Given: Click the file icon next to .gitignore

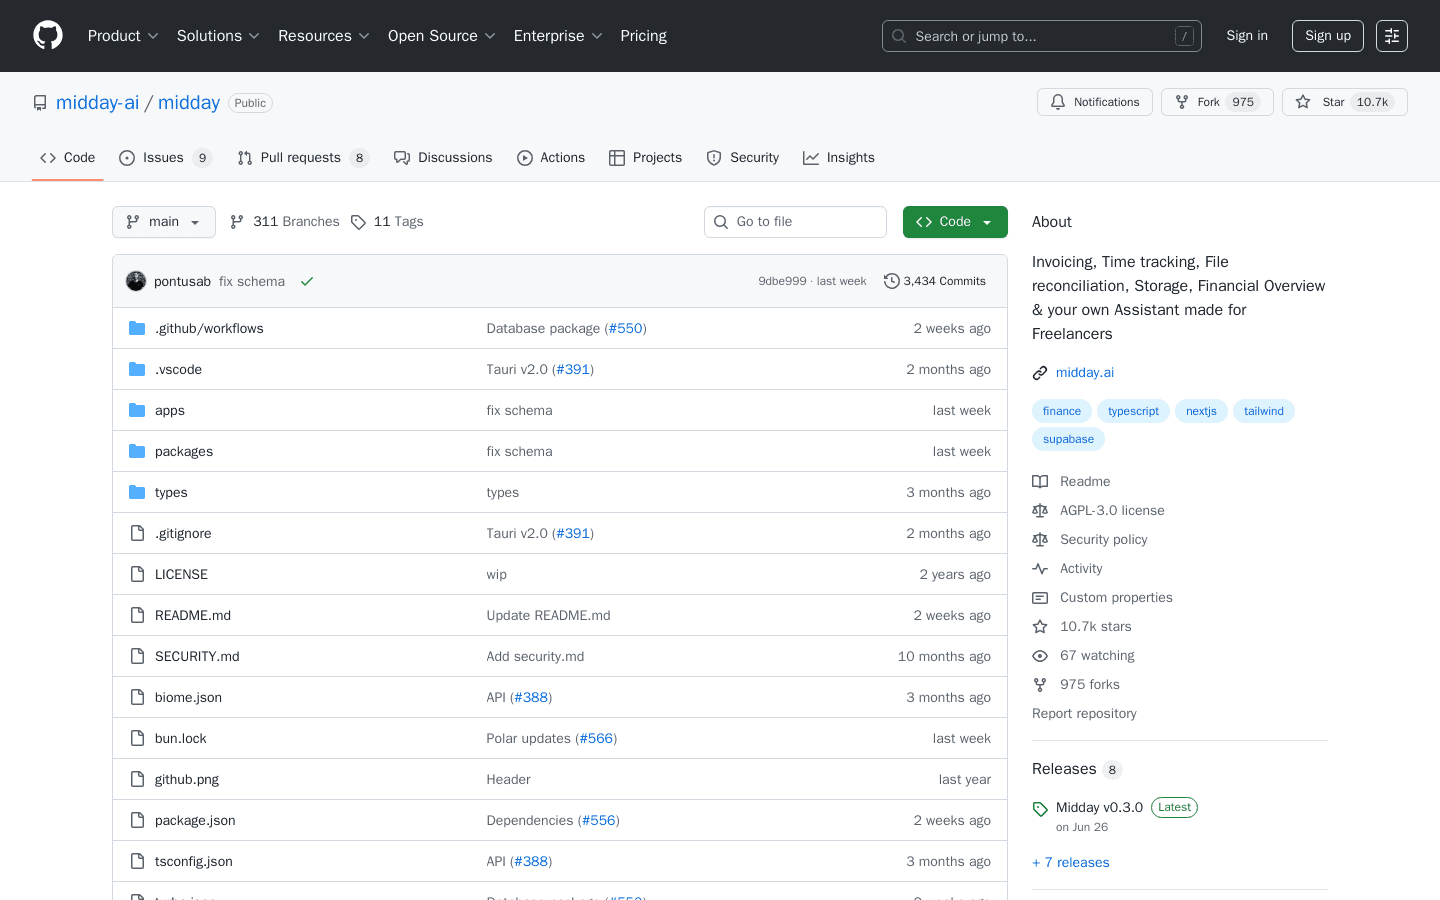Looking at the screenshot, I should 137,533.
